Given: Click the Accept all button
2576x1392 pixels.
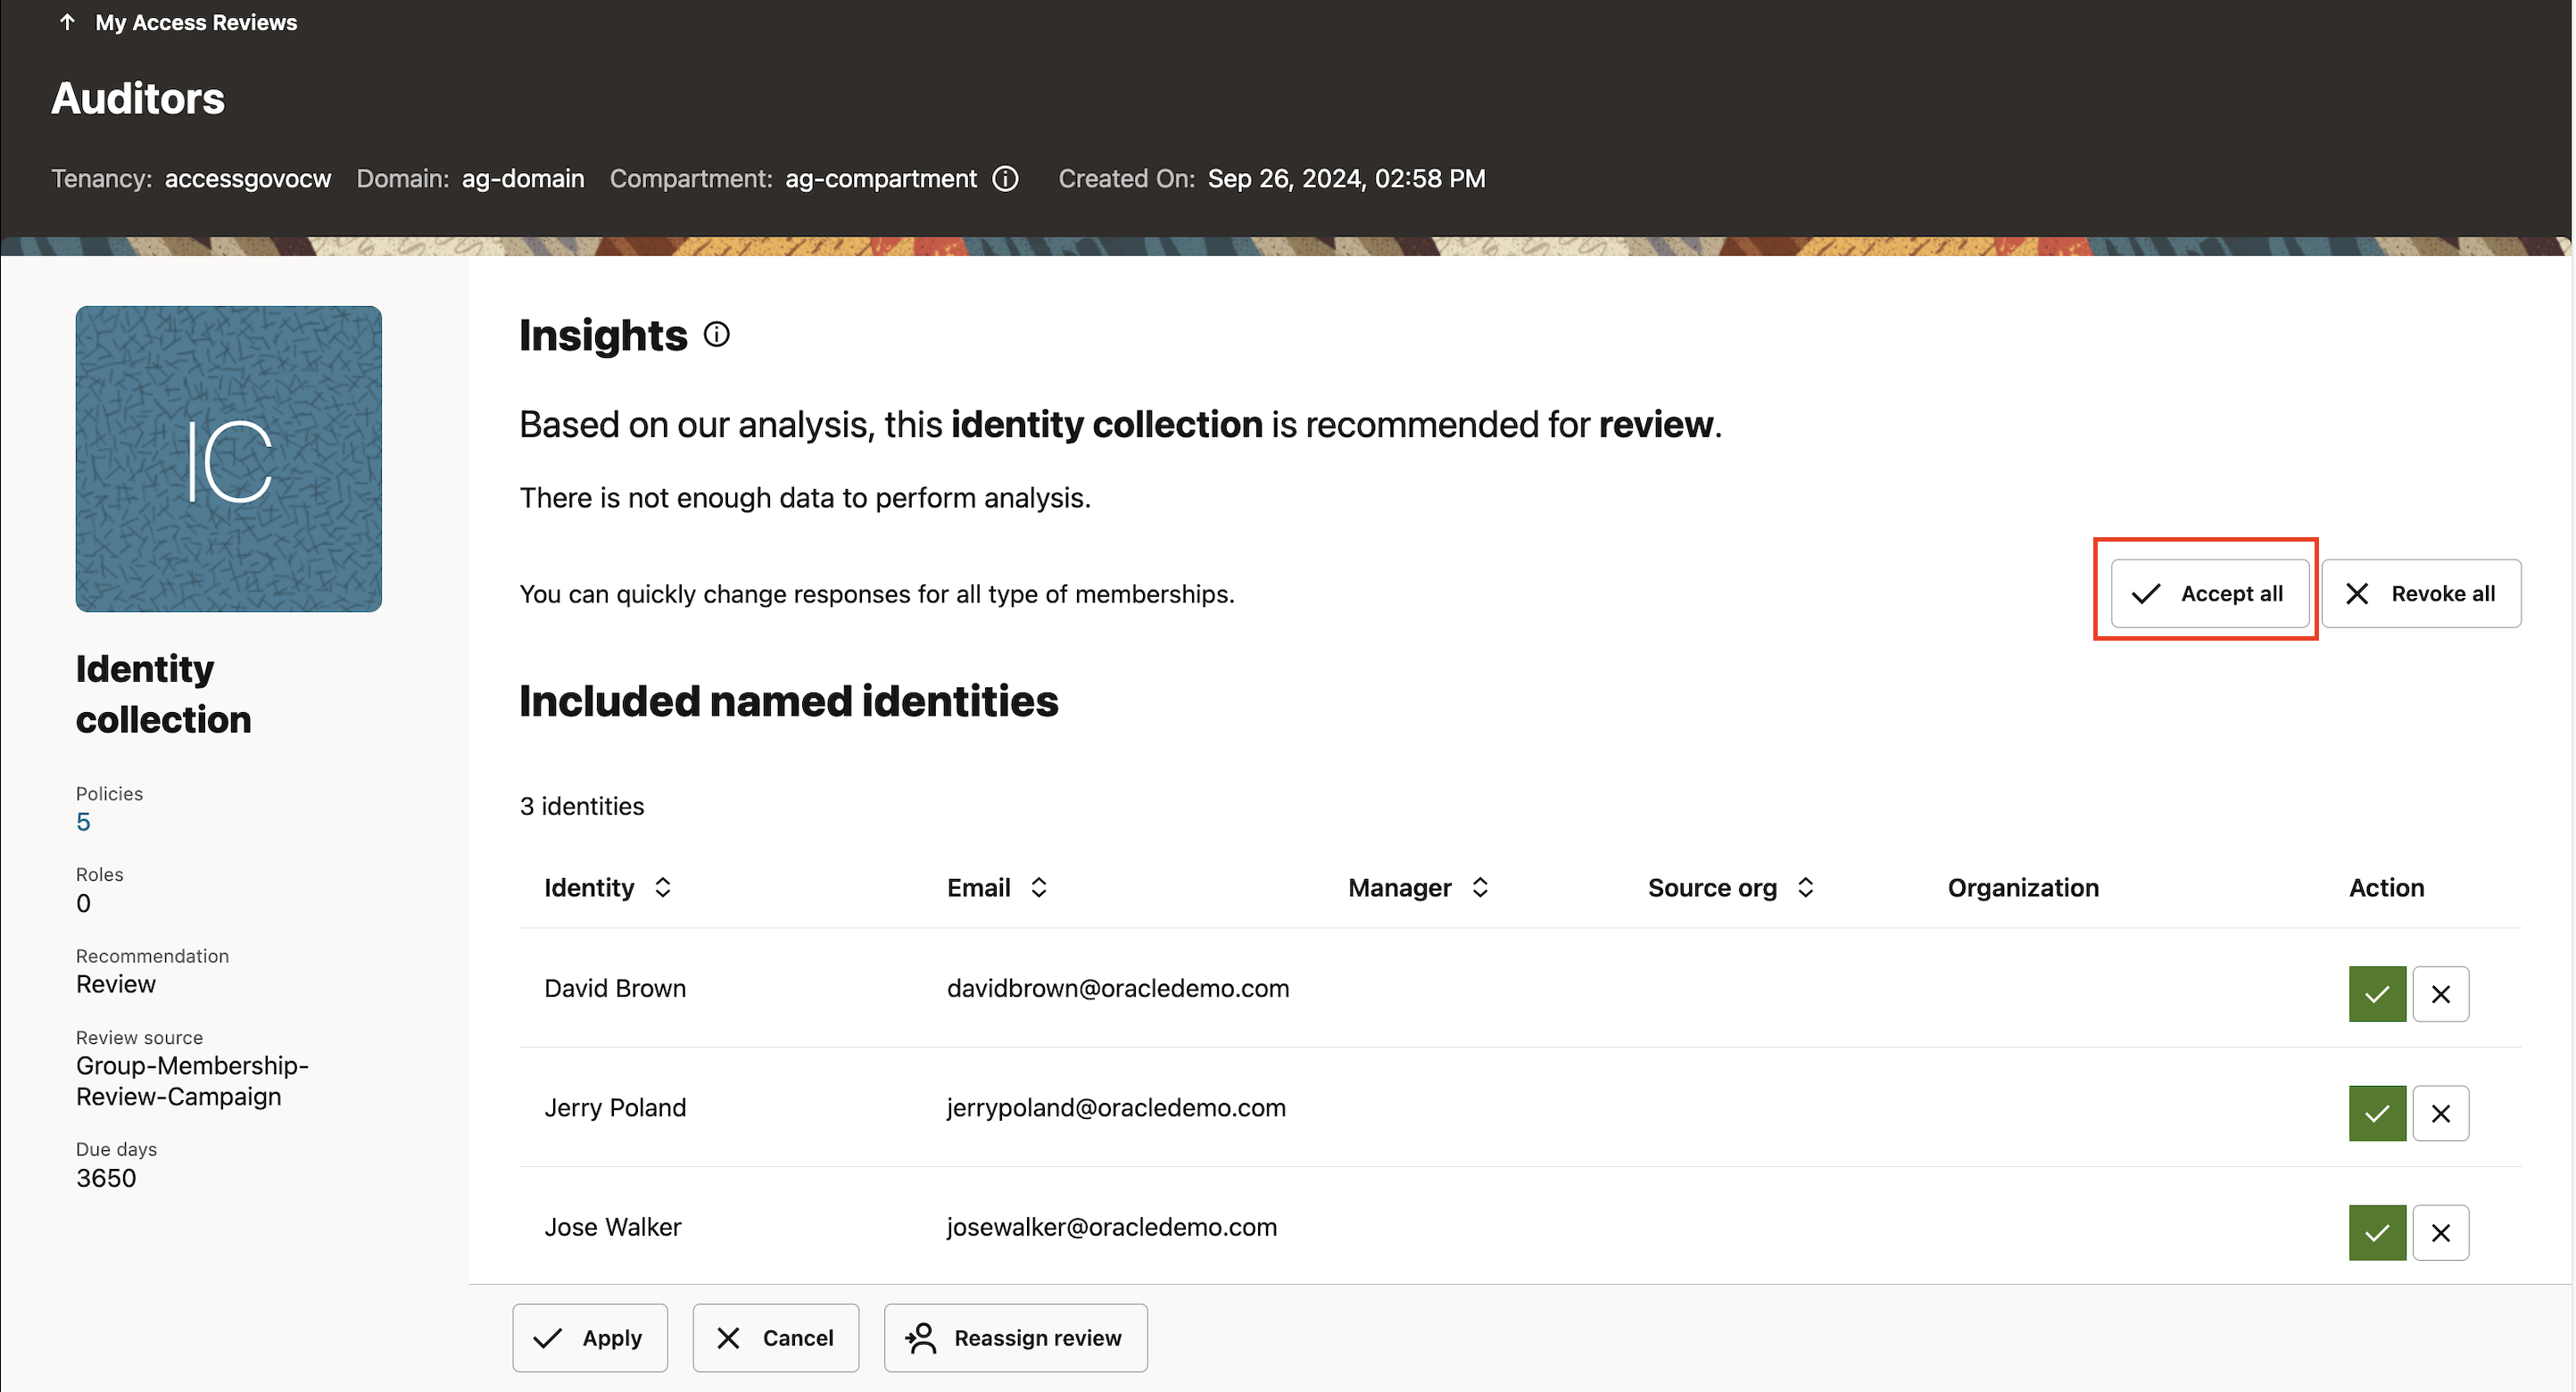Looking at the screenshot, I should coord(2208,593).
